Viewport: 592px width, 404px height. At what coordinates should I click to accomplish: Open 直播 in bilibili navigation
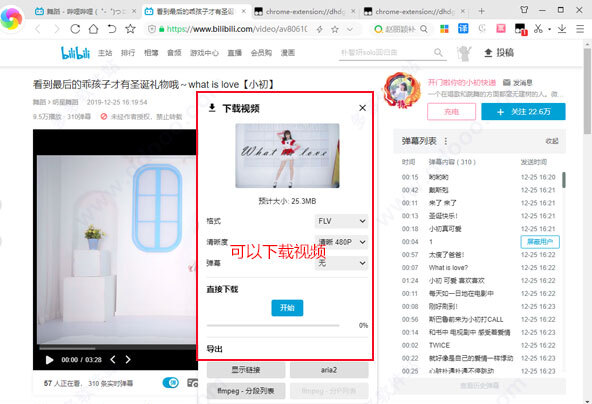[234, 53]
